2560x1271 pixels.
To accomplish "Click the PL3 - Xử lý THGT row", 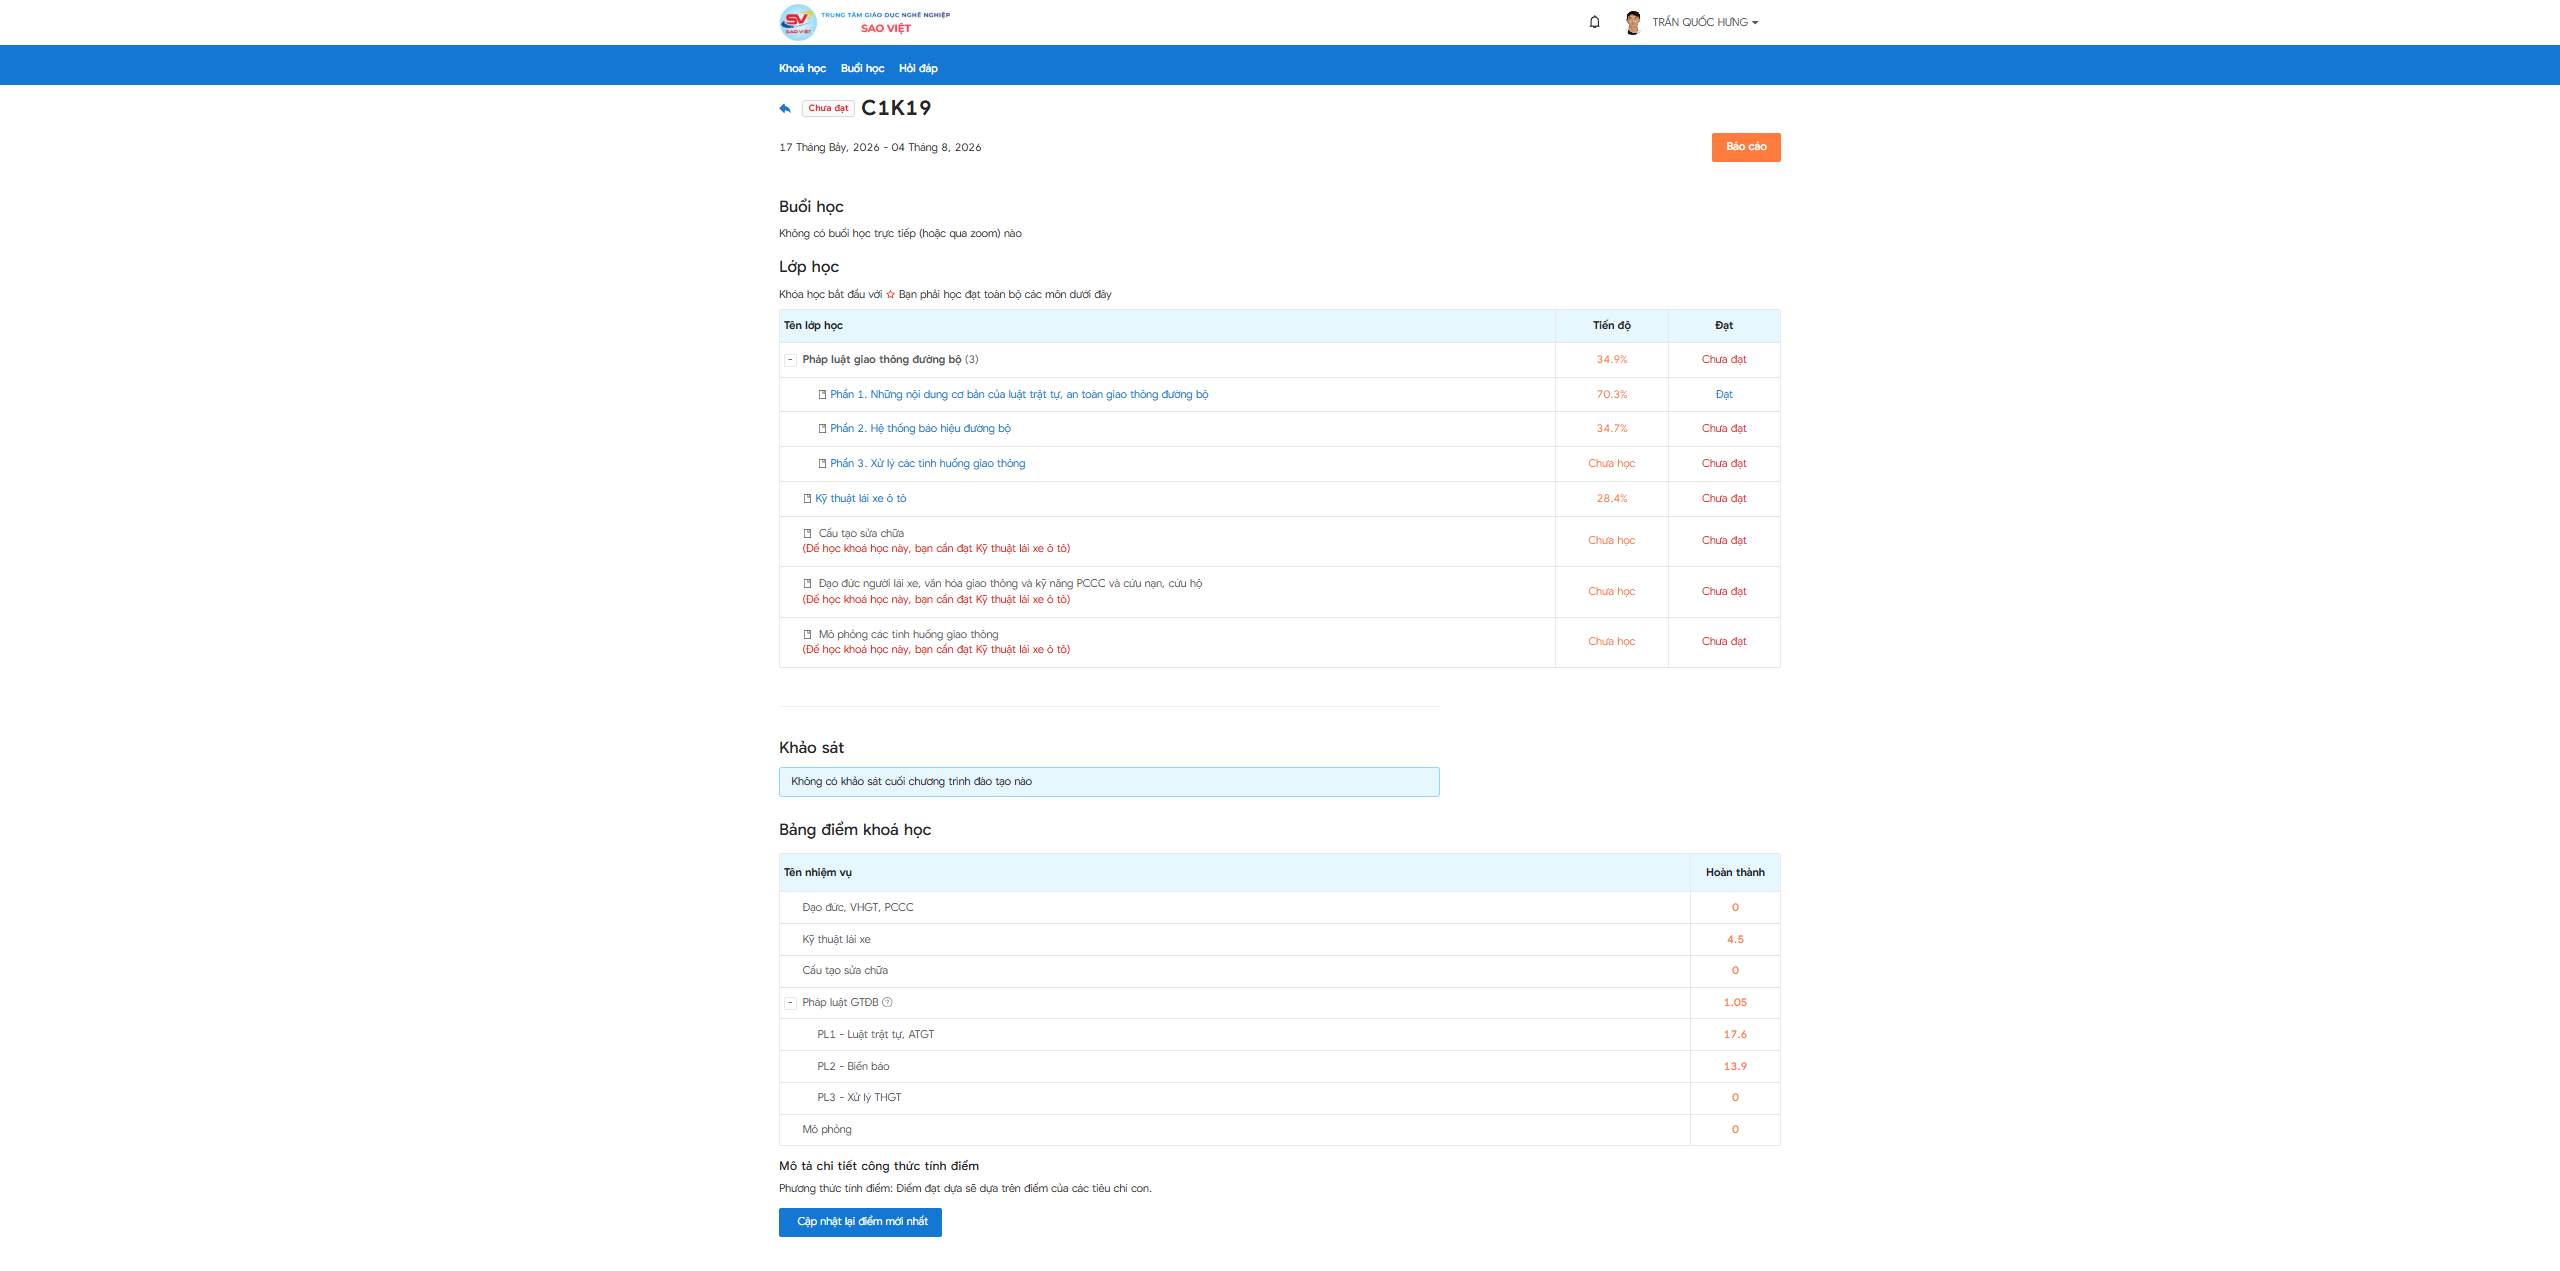I will [1279, 1098].
